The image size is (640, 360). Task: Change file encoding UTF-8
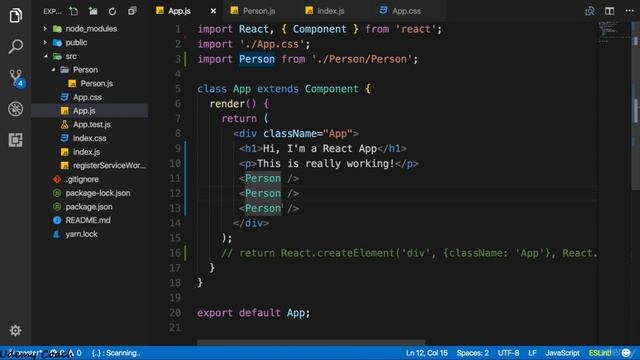(x=508, y=353)
